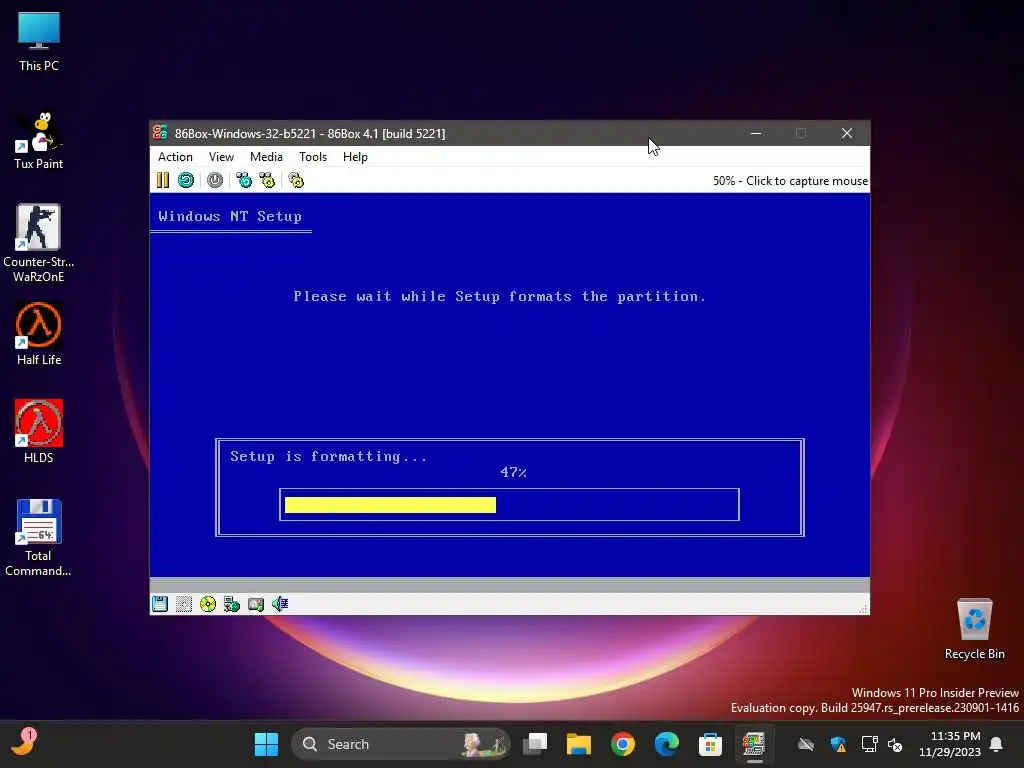The image size is (1024, 768).
Task: Click the 'Setup is formatting...' text
Action: [328, 456]
